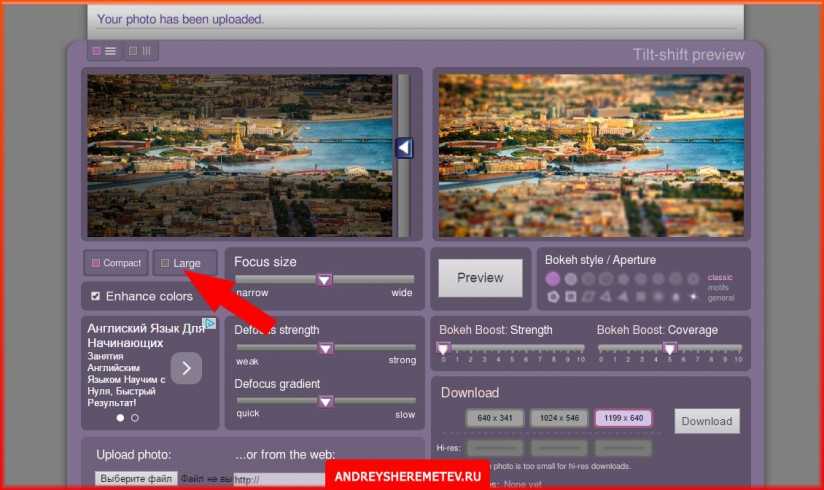
Task: Uncheck the Enhance colors checkbox
Action: (95, 296)
